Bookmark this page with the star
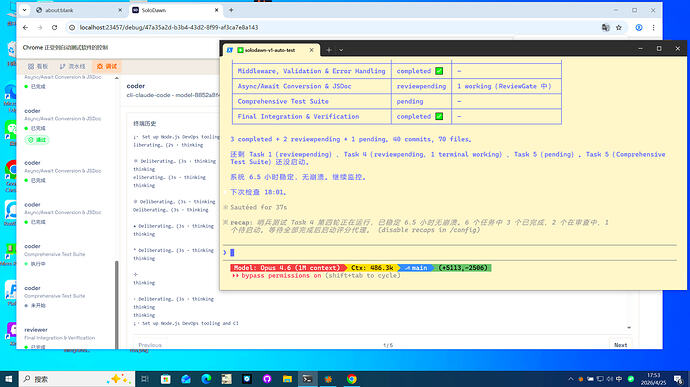690x387 pixels. point(619,27)
